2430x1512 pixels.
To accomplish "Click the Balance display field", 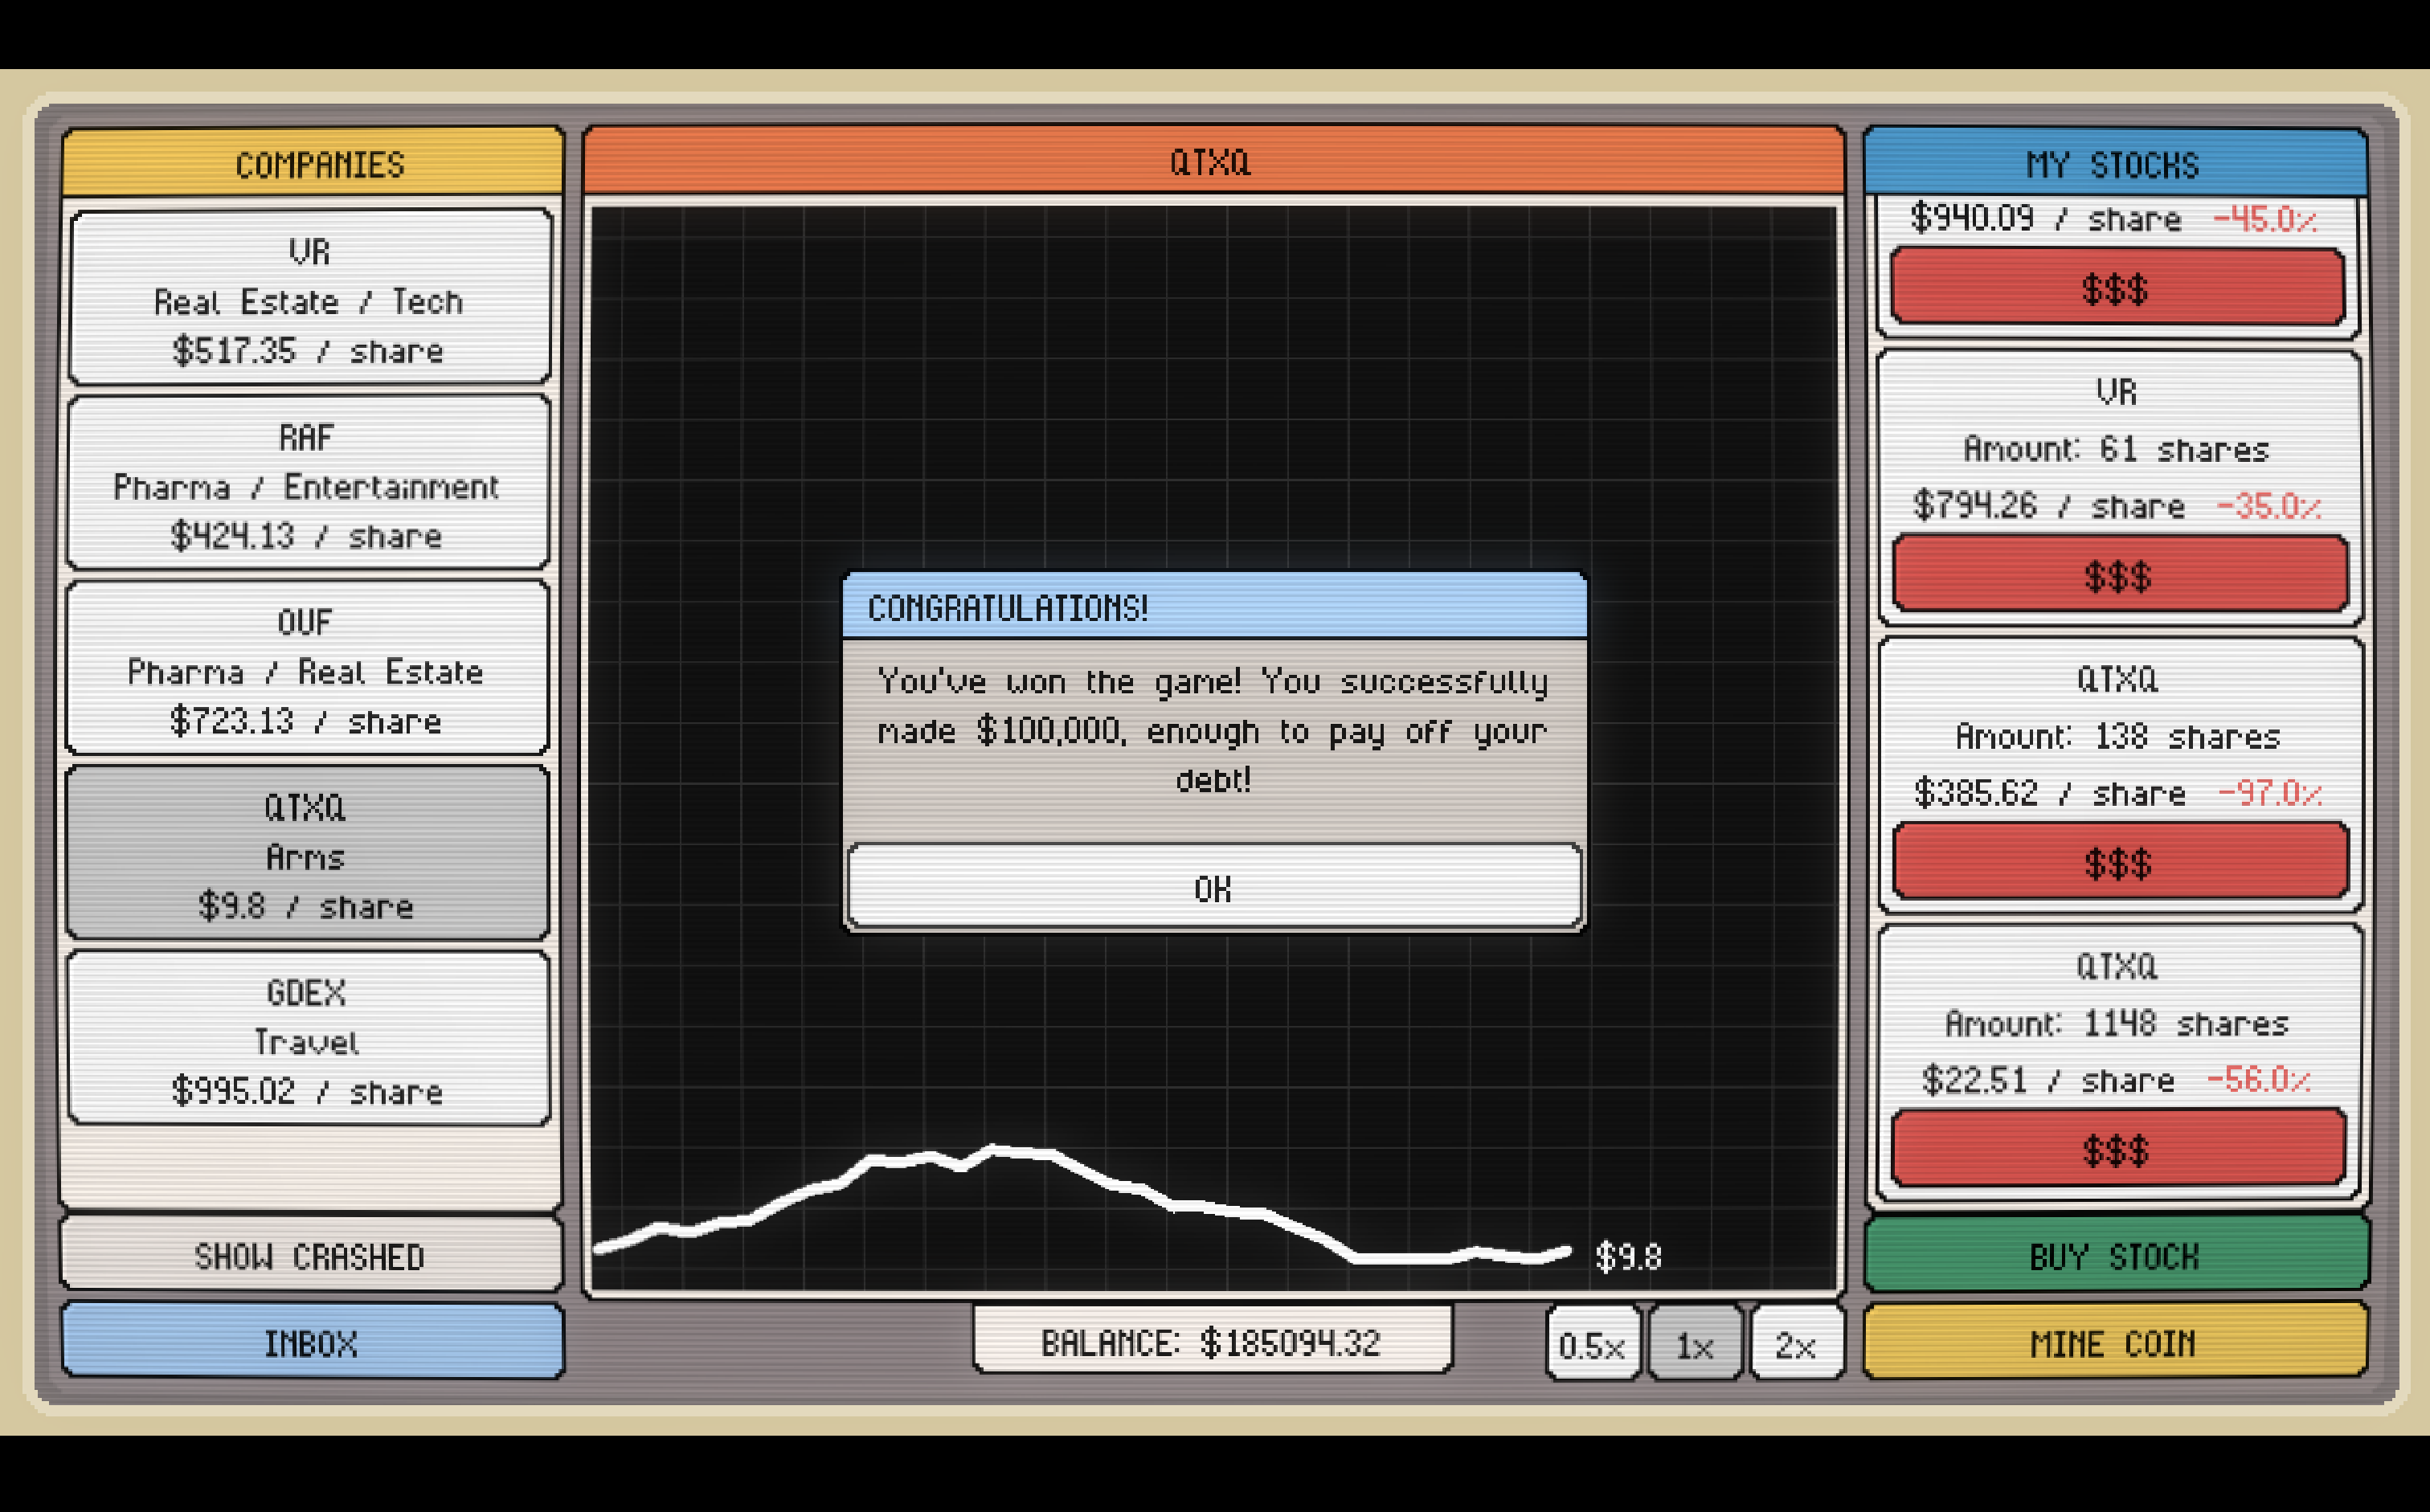I will [1211, 1341].
